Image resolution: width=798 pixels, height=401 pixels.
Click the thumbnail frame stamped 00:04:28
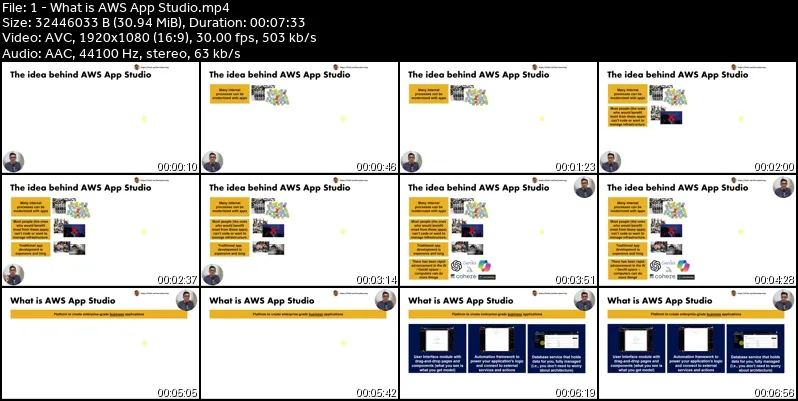(x=697, y=231)
